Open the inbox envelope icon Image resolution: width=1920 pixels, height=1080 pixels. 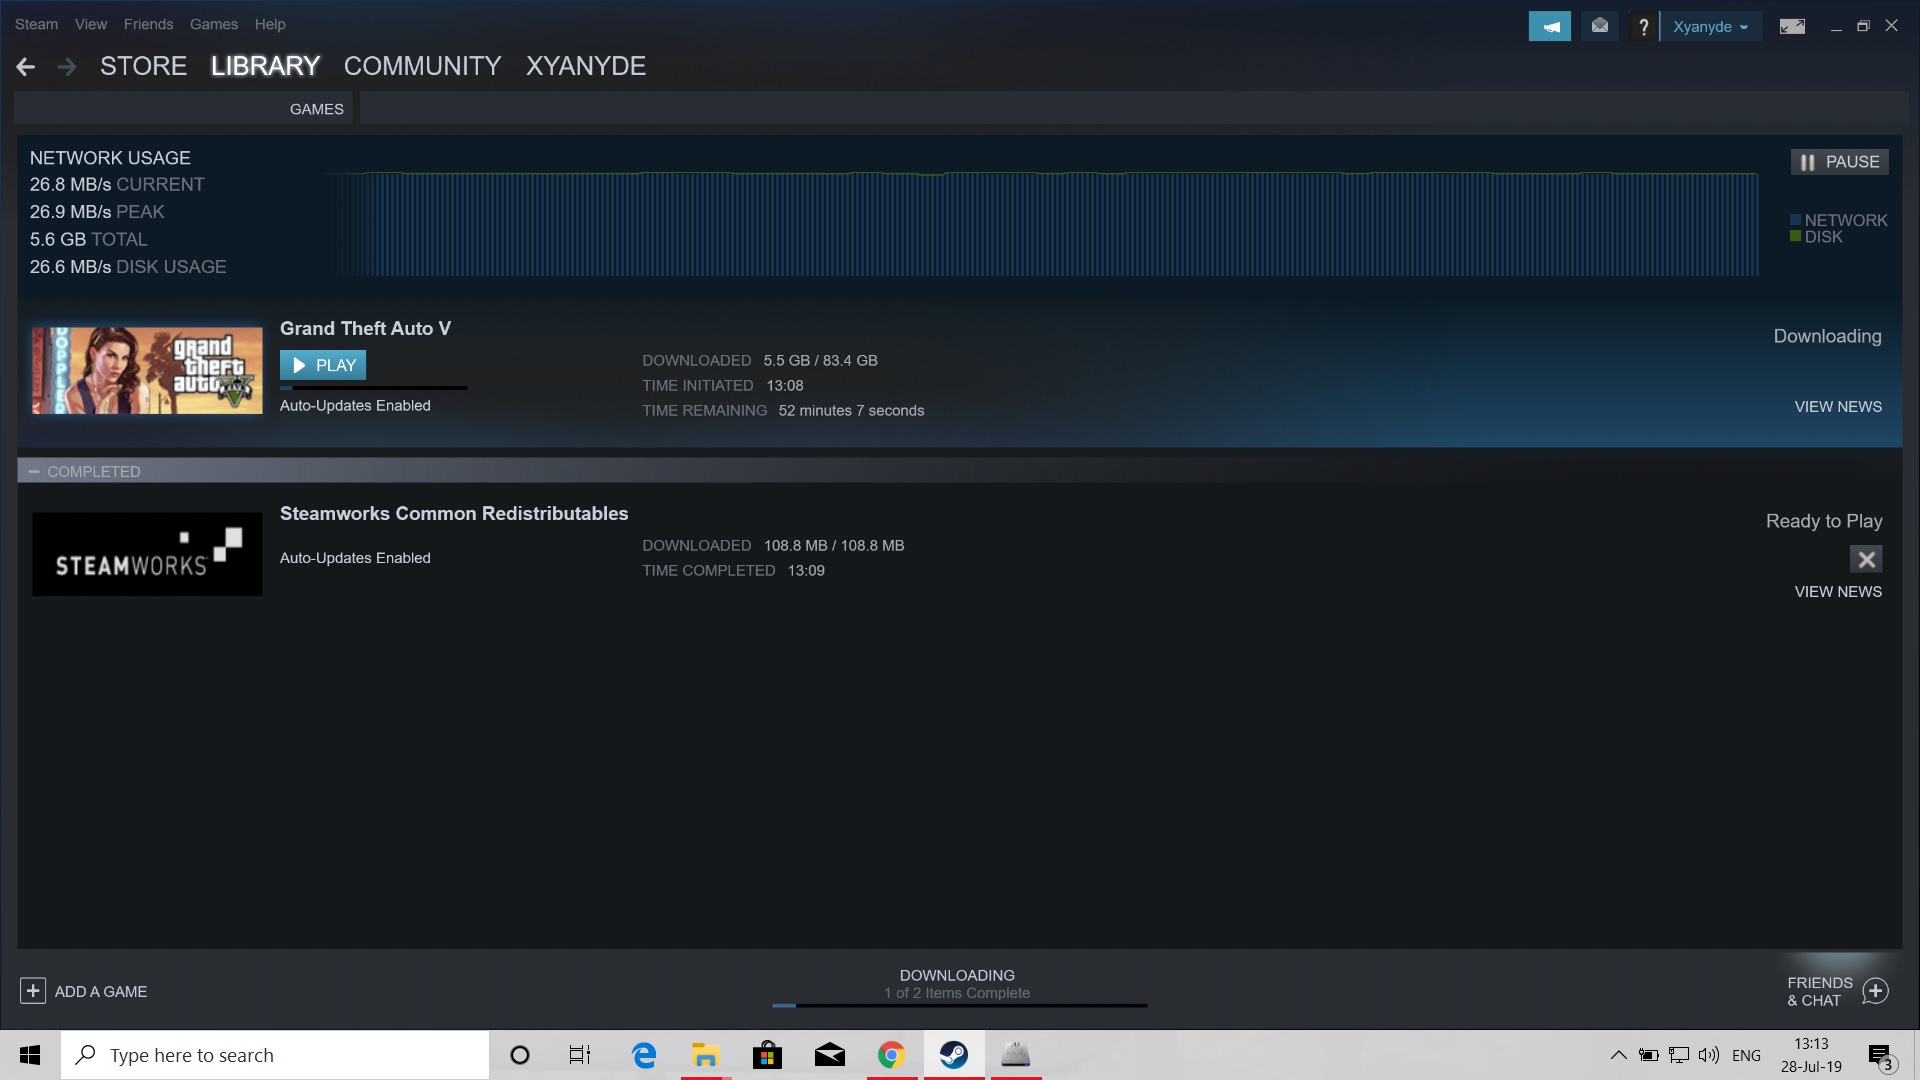tap(1599, 26)
